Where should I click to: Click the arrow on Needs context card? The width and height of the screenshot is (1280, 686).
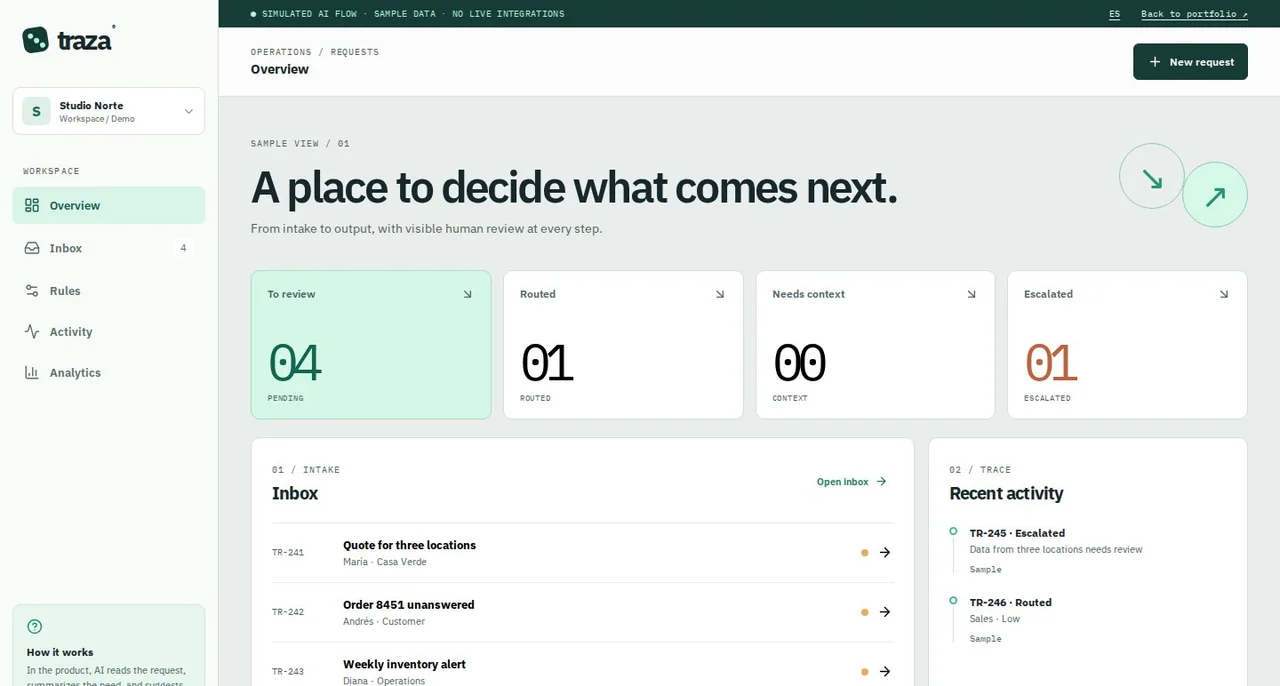(972, 294)
